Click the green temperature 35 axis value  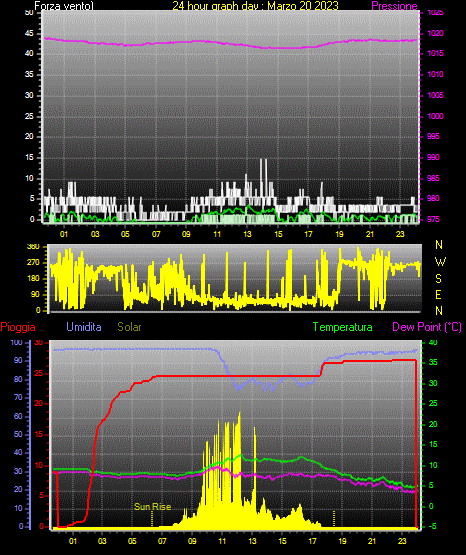pos(433,362)
